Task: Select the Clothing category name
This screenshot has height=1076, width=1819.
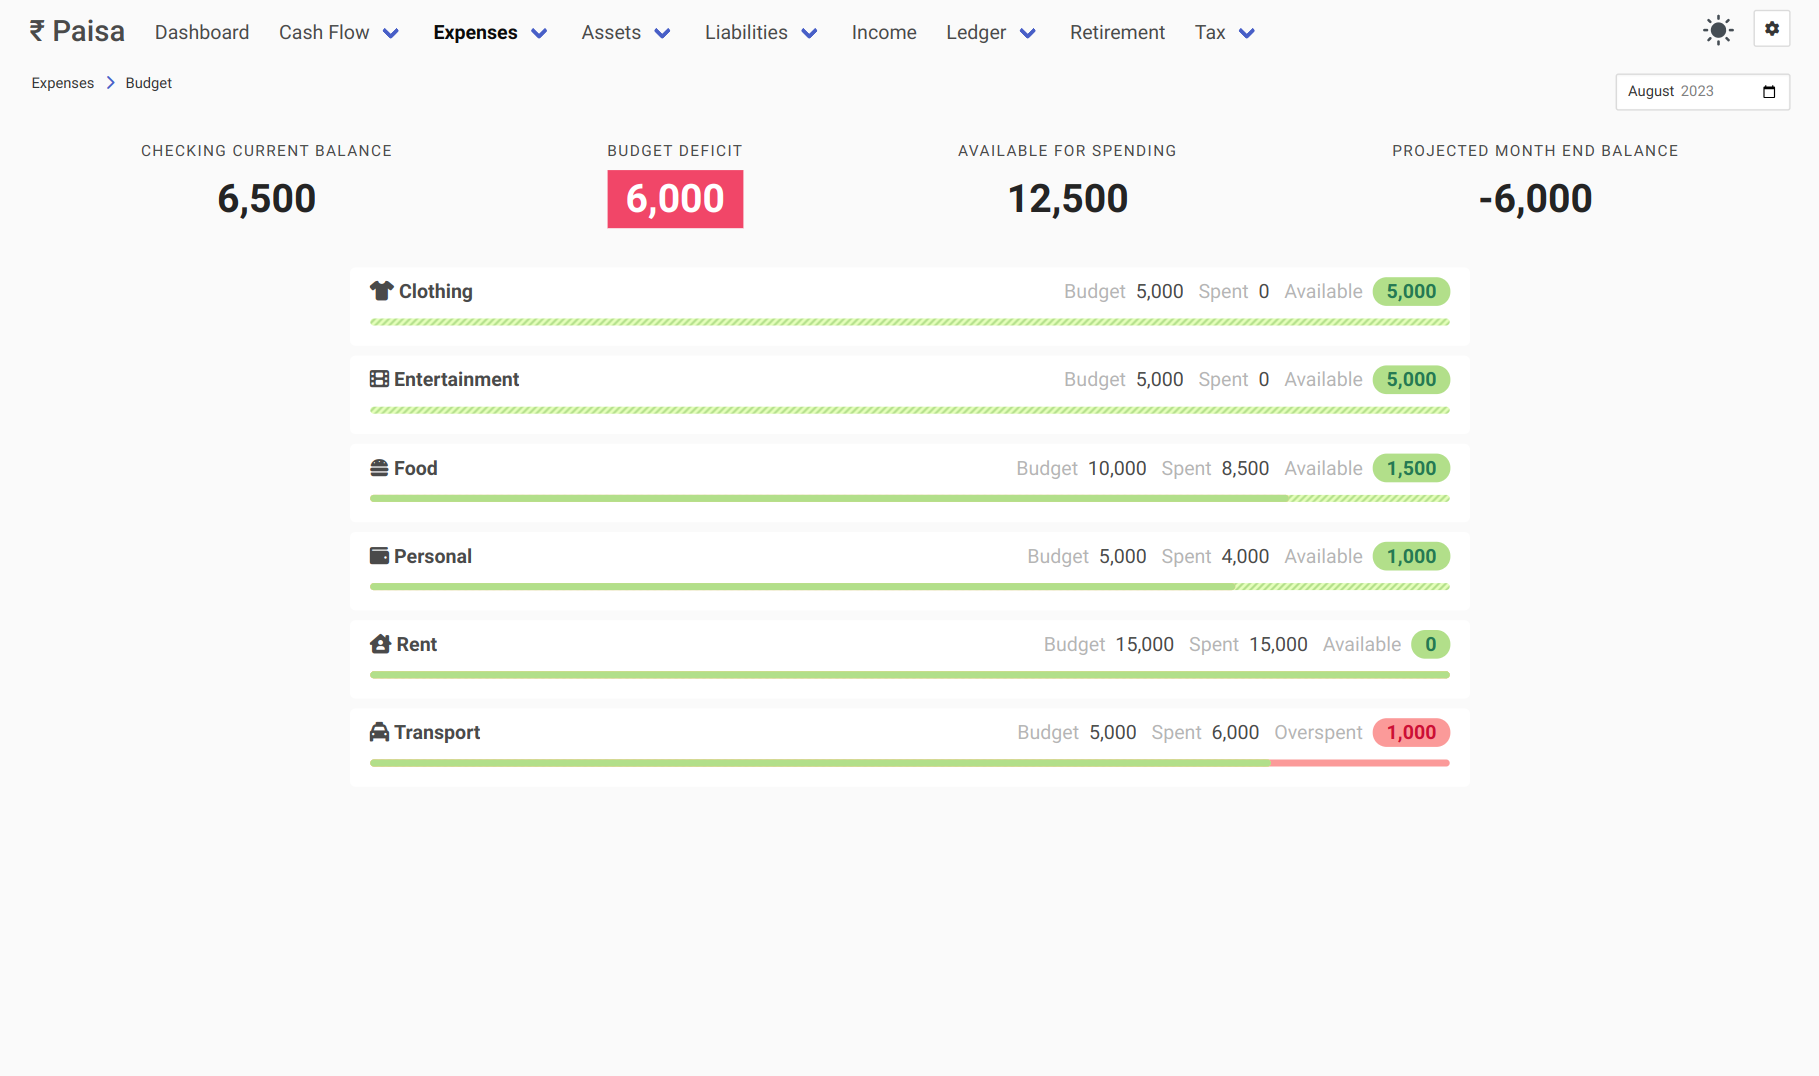Action: [436, 291]
